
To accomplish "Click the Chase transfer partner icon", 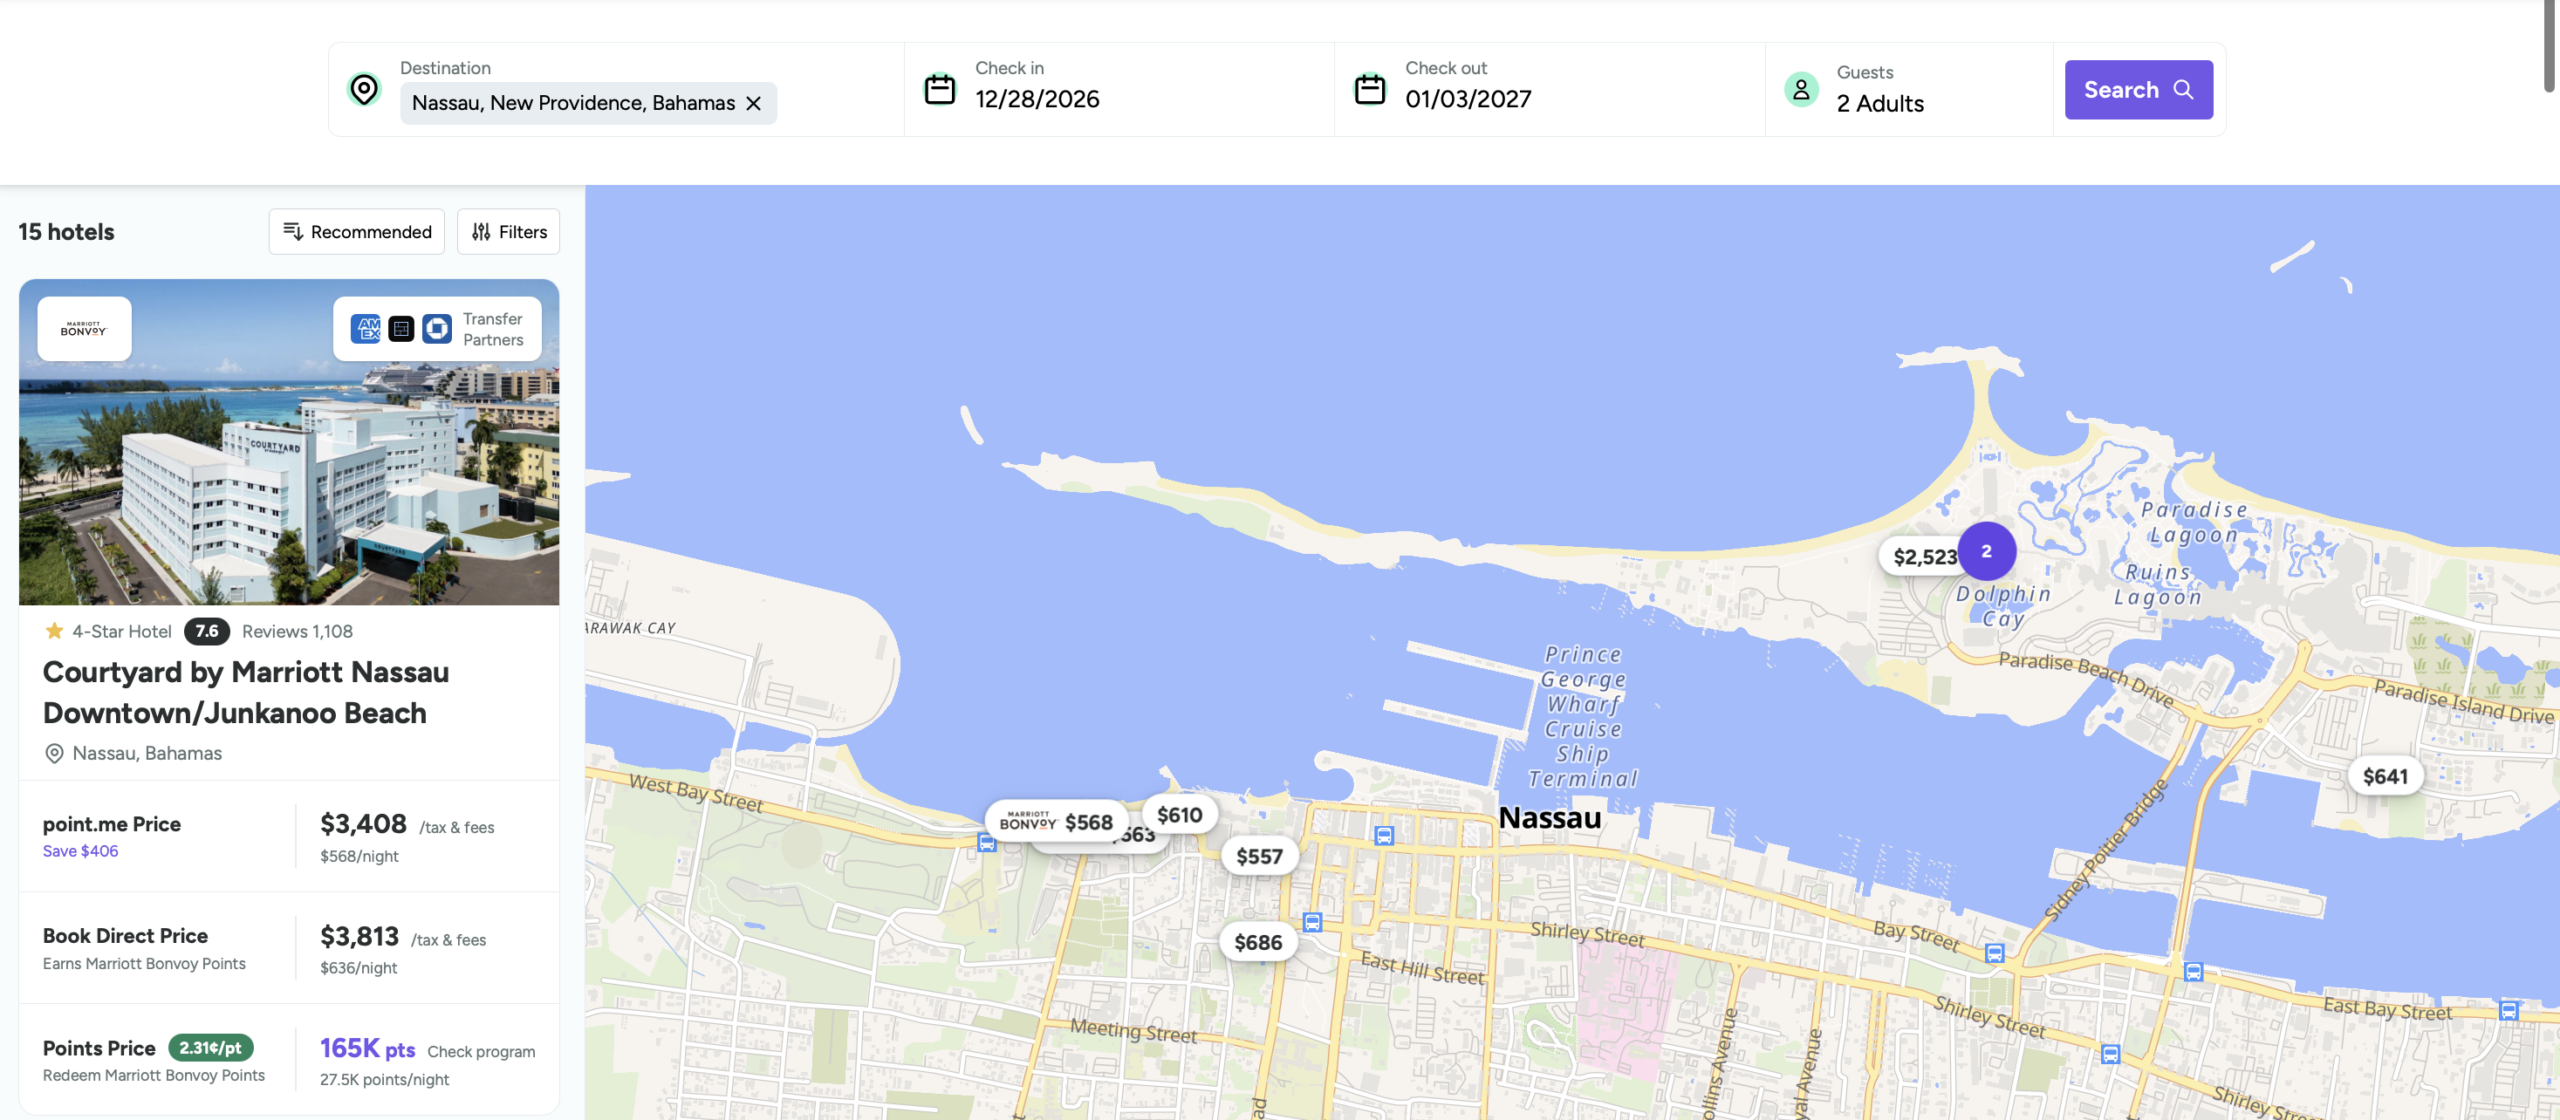I will (437, 328).
